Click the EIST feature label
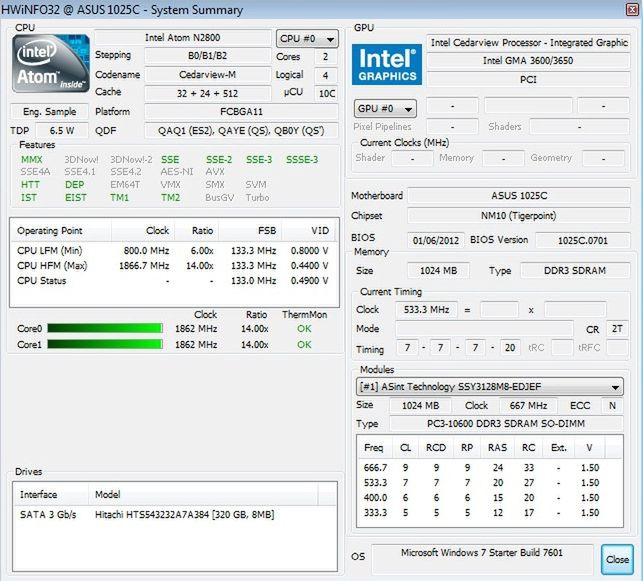The image size is (643, 581). point(75,198)
